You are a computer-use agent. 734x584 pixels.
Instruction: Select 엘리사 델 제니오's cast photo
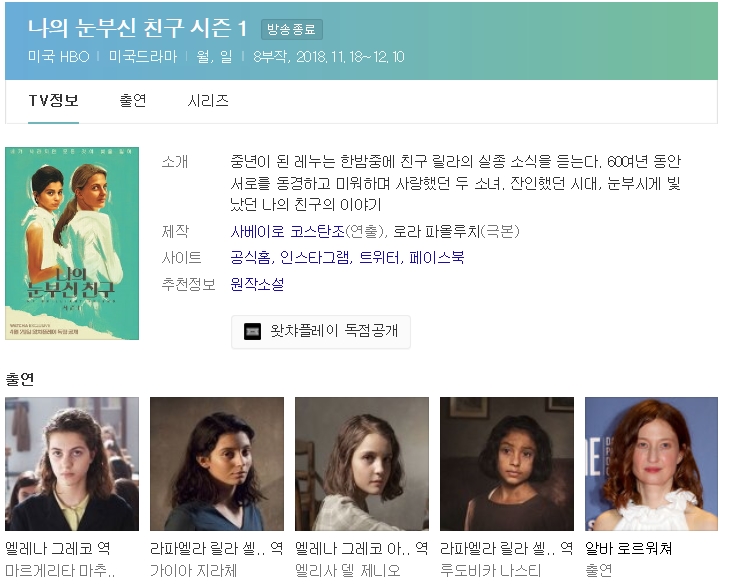click(x=361, y=464)
